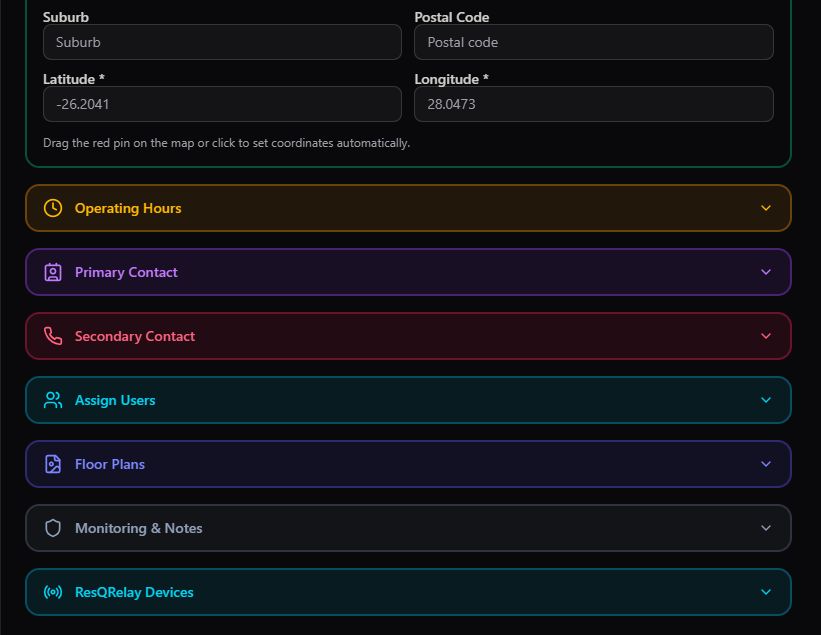Screen dimensions: 821x635
Task: Focus the Suburb input field
Action: pos(222,42)
